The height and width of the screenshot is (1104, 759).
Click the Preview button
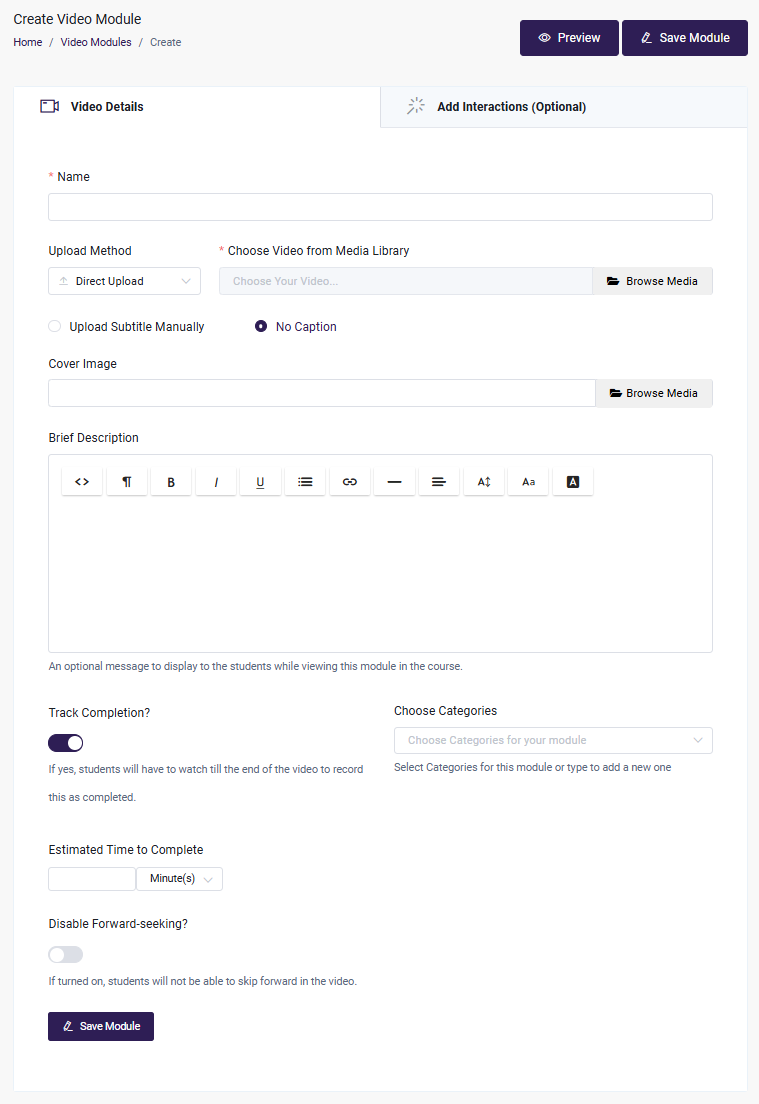coord(569,38)
